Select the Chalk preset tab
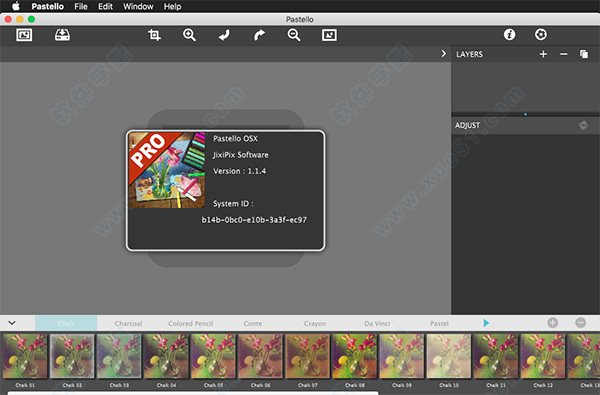This screenshot has width=600, height=395. [66, 323]
